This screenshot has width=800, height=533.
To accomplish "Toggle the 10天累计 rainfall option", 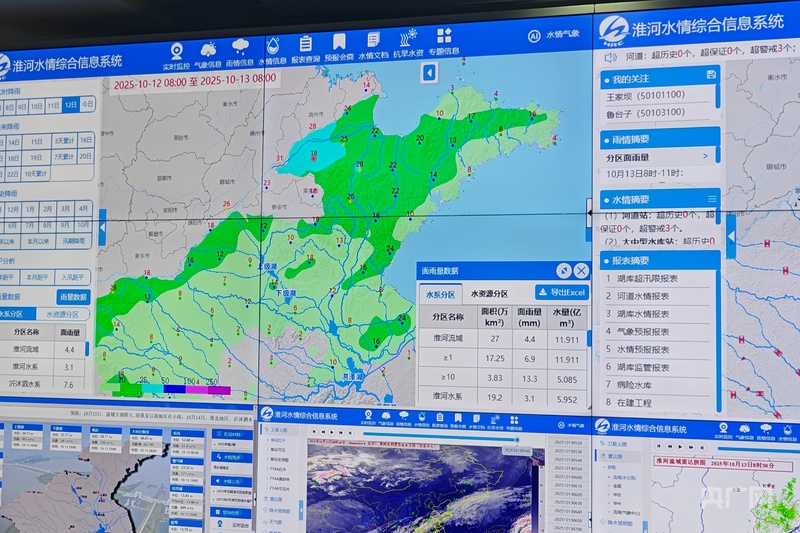I will point(35,173).
